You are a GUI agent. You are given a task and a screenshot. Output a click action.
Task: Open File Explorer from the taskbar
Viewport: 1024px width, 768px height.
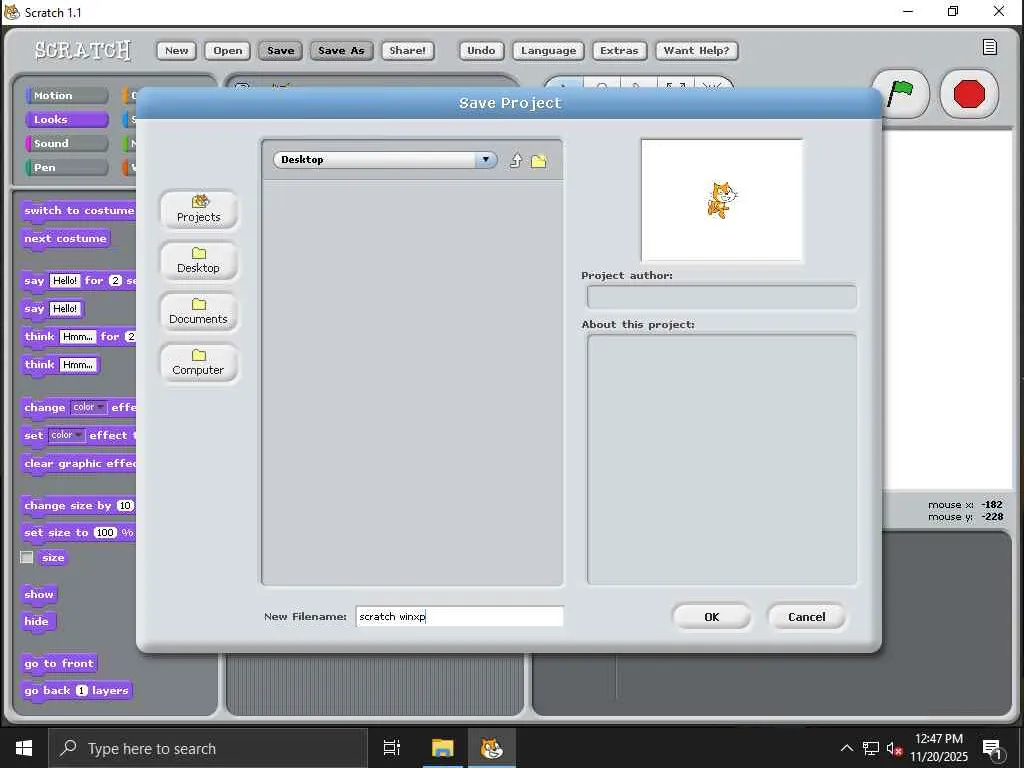coord(442,748)
